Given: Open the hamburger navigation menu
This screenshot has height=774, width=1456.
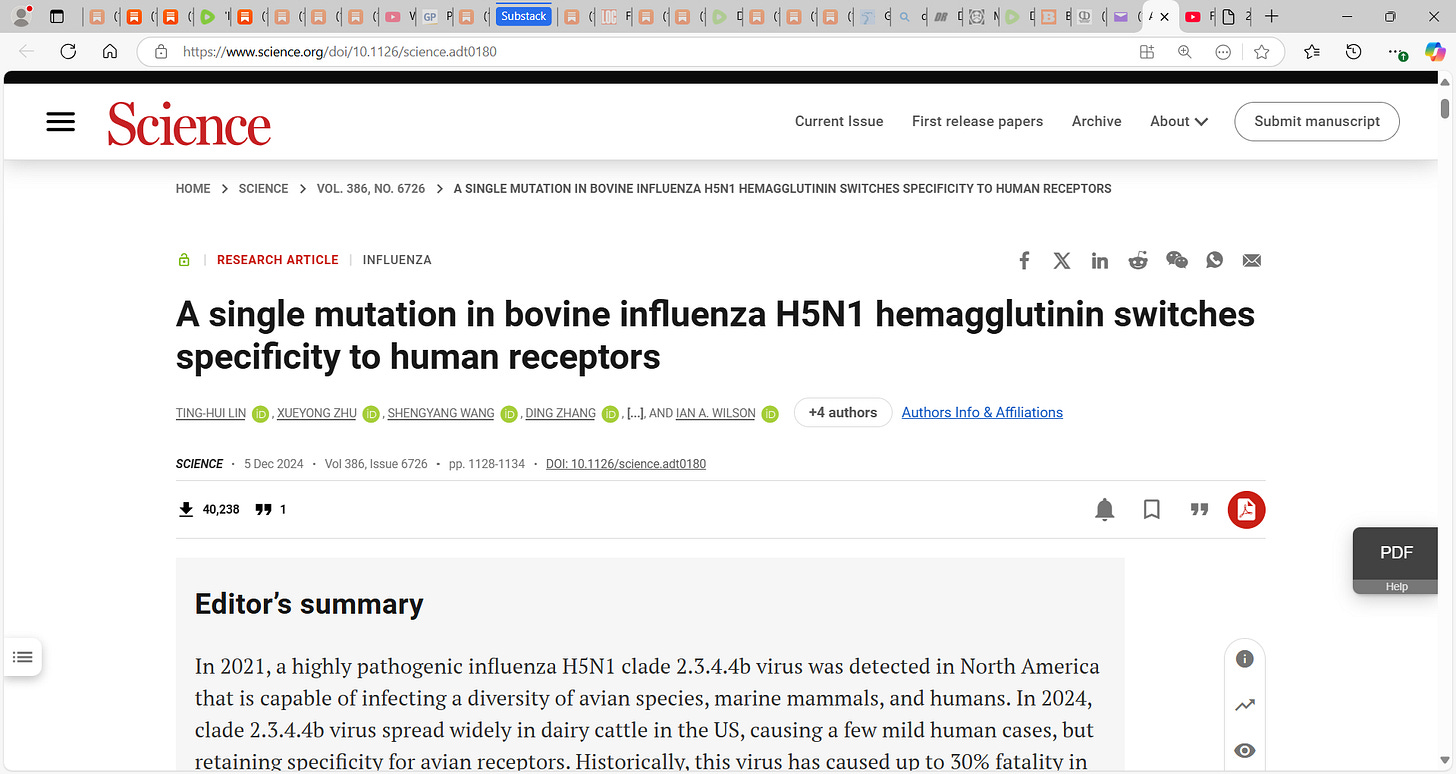Looking at the screenshot, I should point(61,122).
